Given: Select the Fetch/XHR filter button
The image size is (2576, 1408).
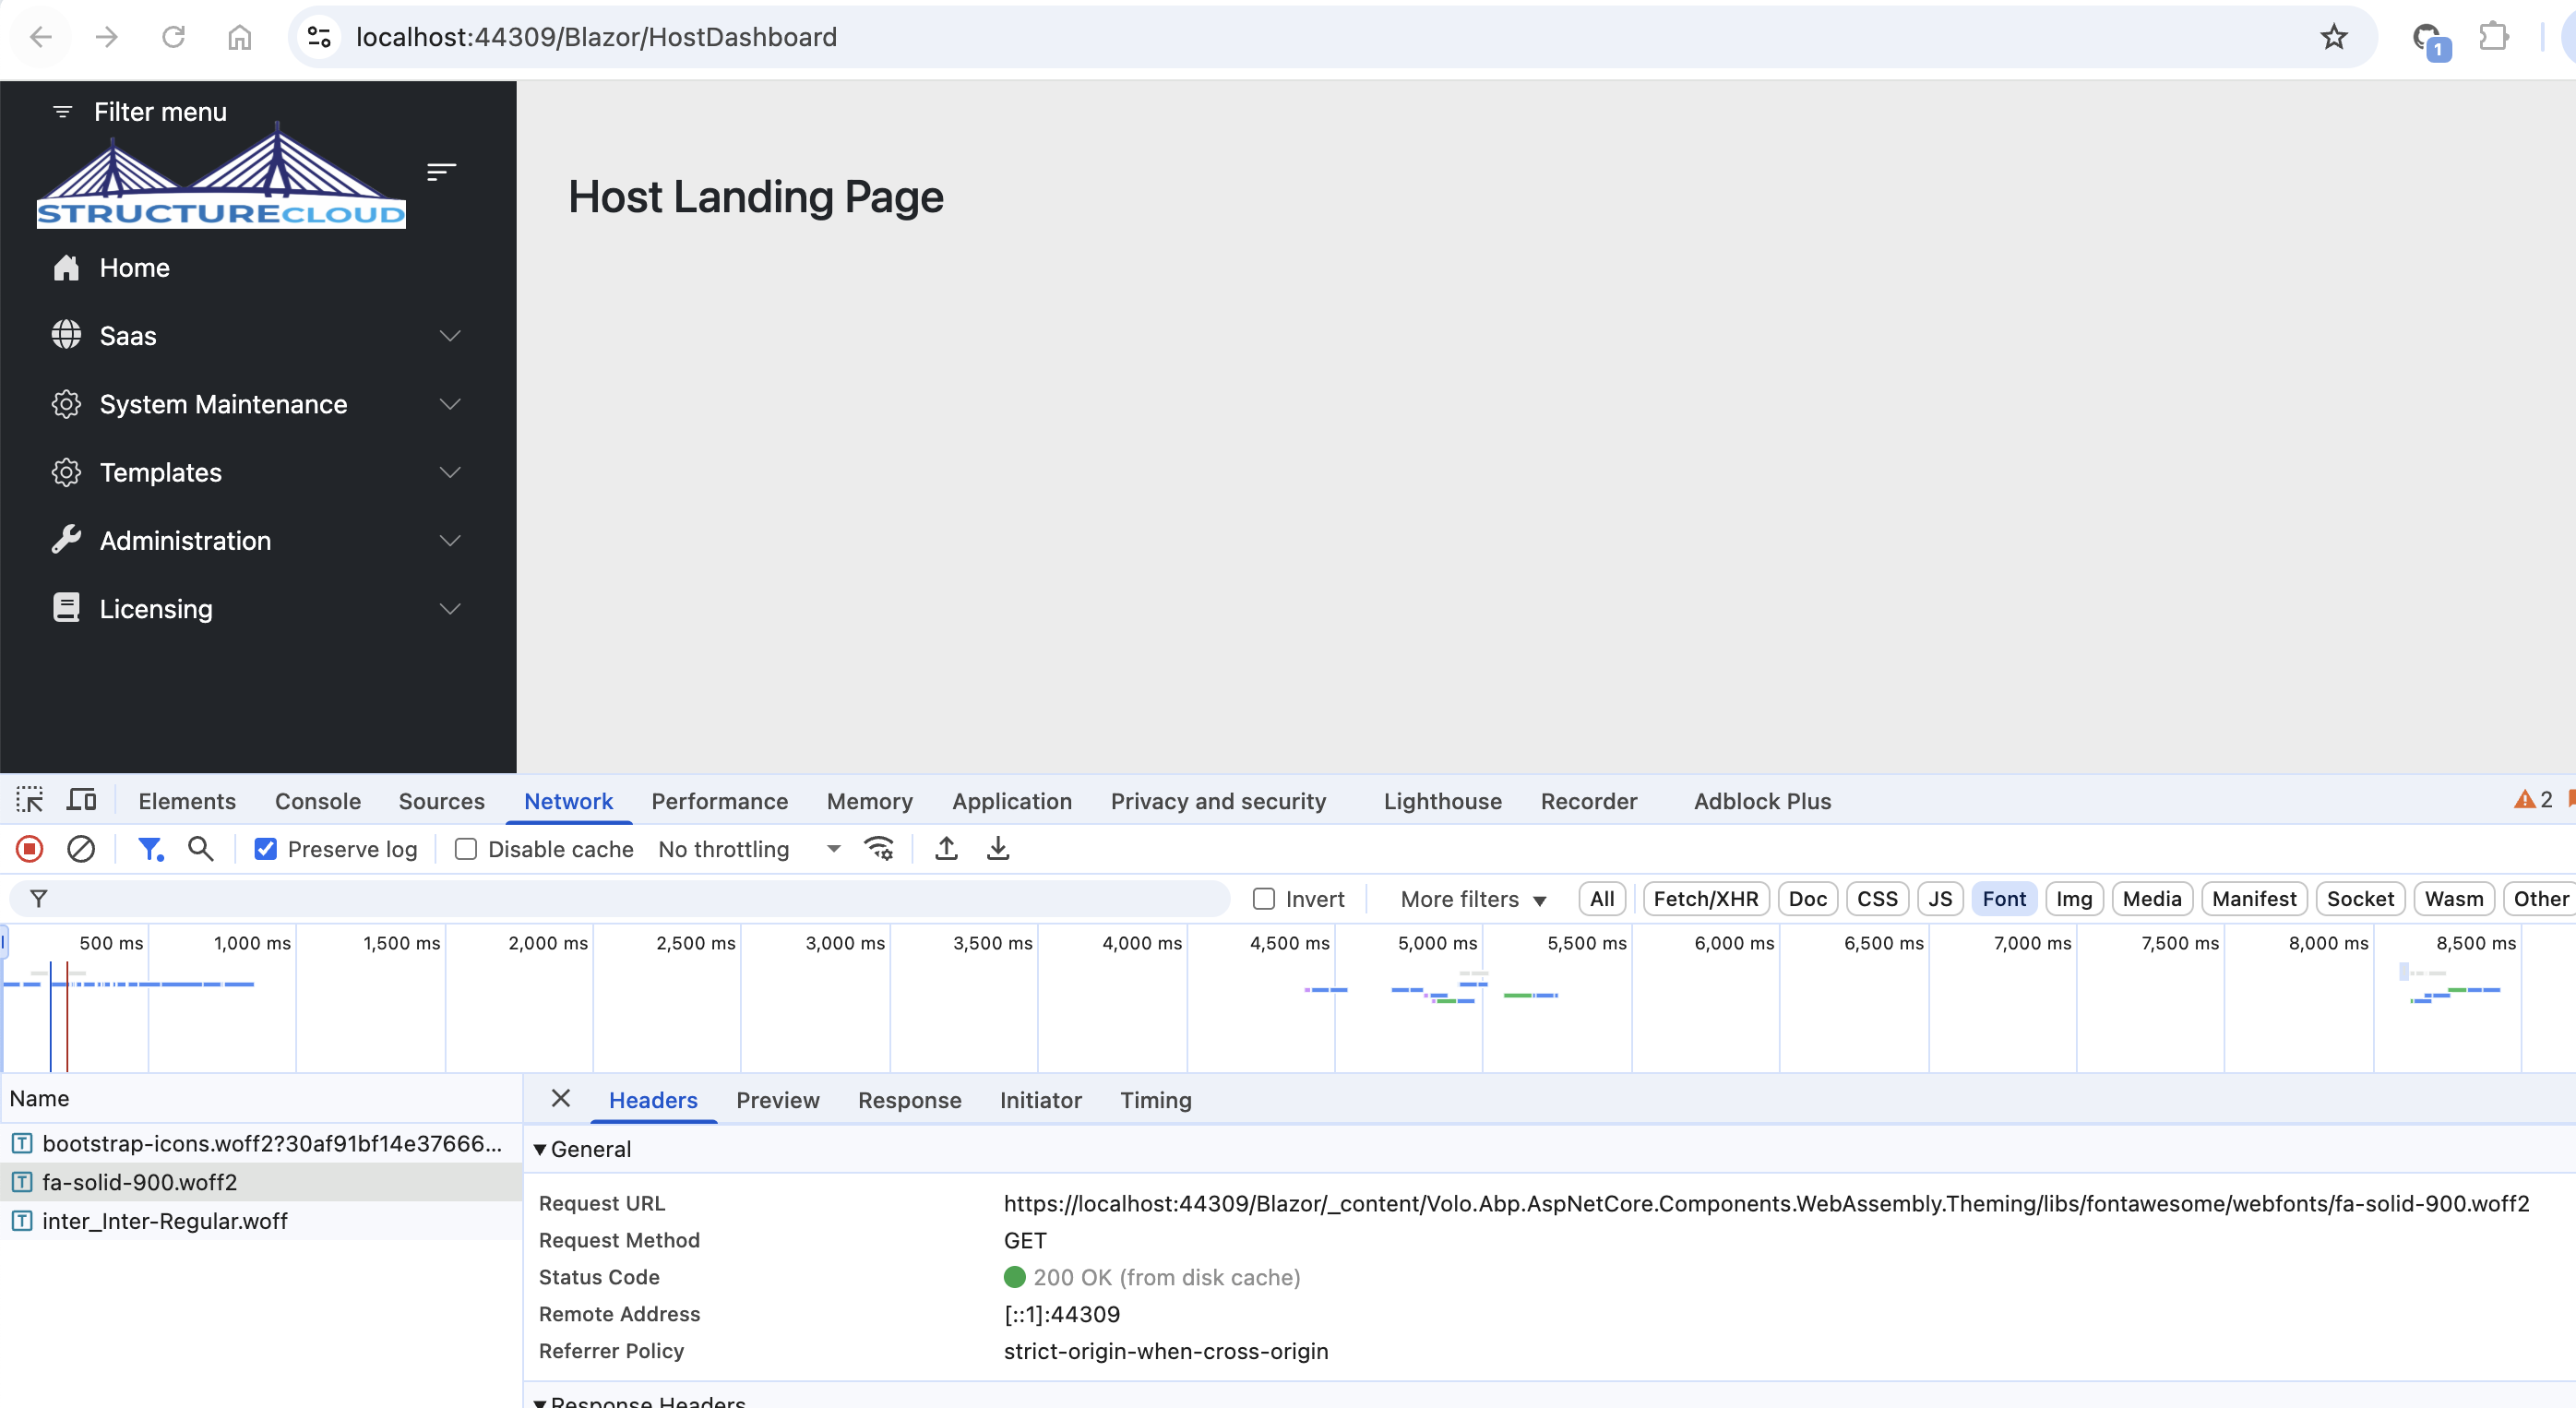Looking at the screenshot, I should pyautogui.click(x=1705, y=899).
